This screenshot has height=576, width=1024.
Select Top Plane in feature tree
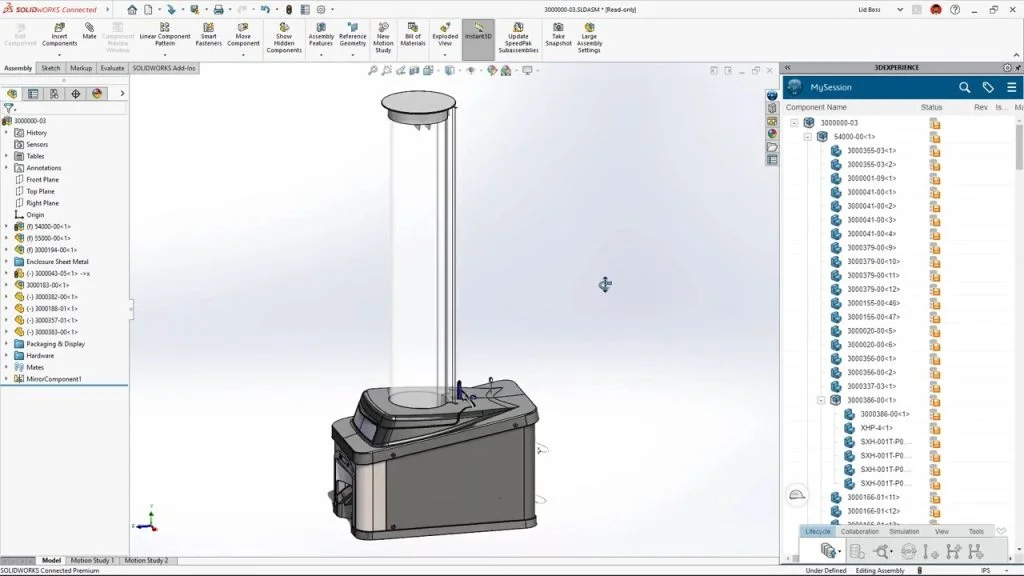click(x=40, y=191)
